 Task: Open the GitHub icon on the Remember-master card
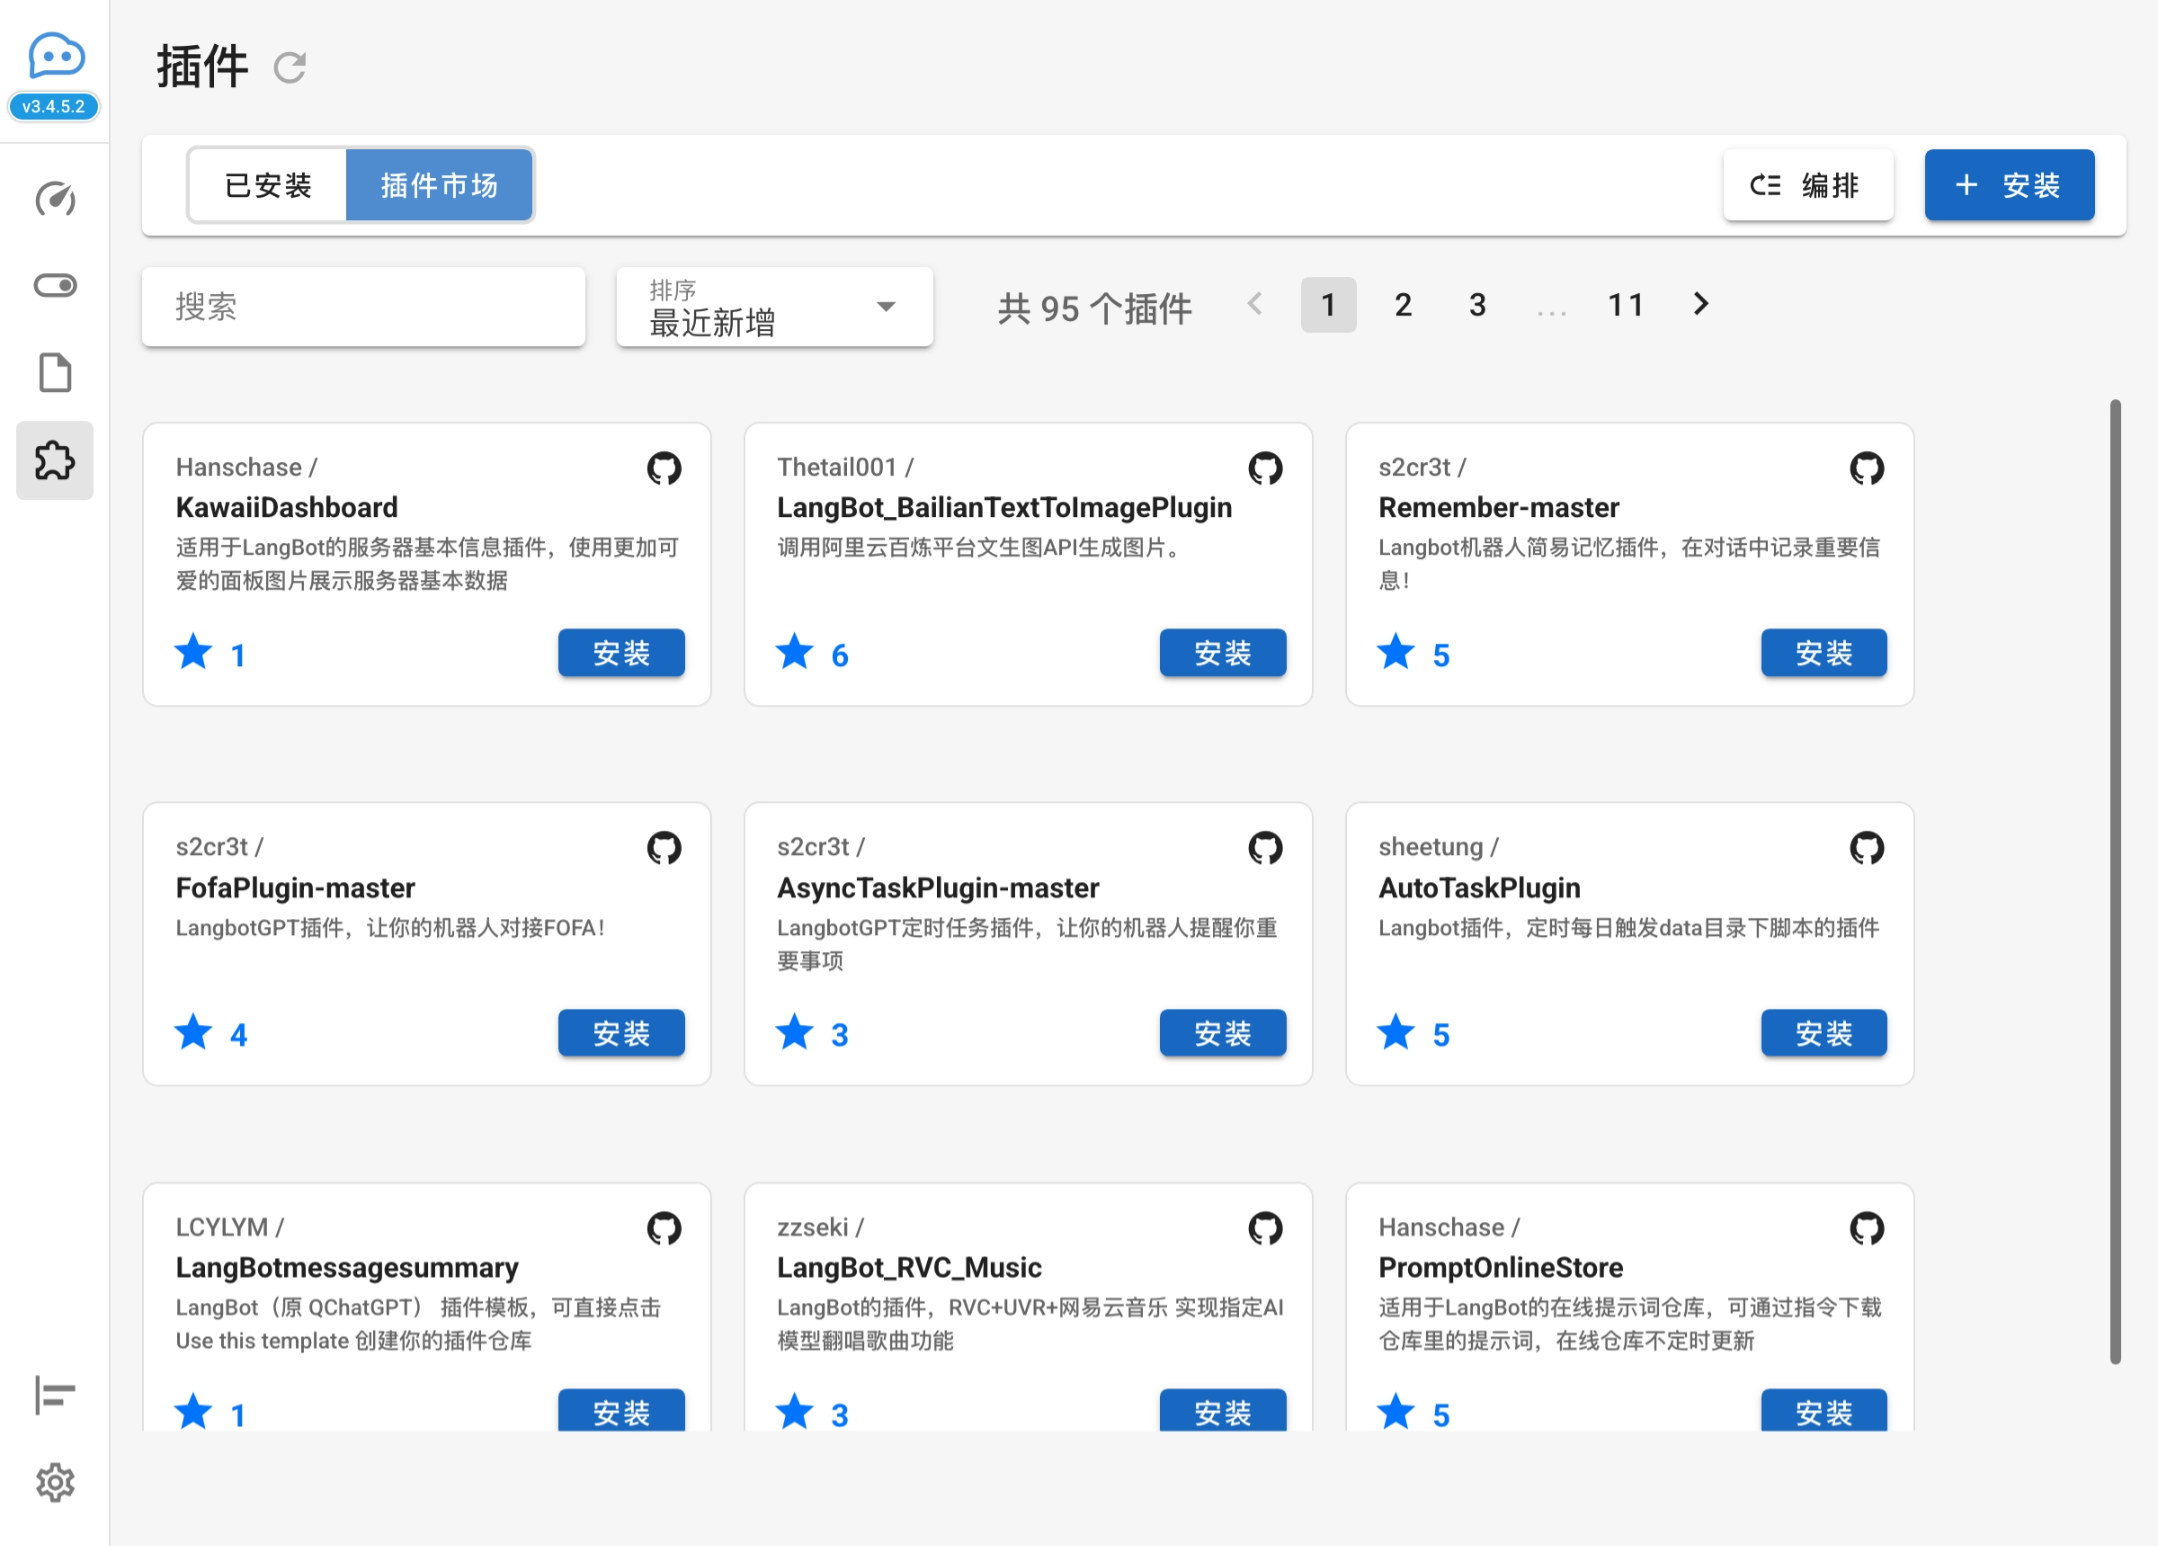(x=1866, y=468)
